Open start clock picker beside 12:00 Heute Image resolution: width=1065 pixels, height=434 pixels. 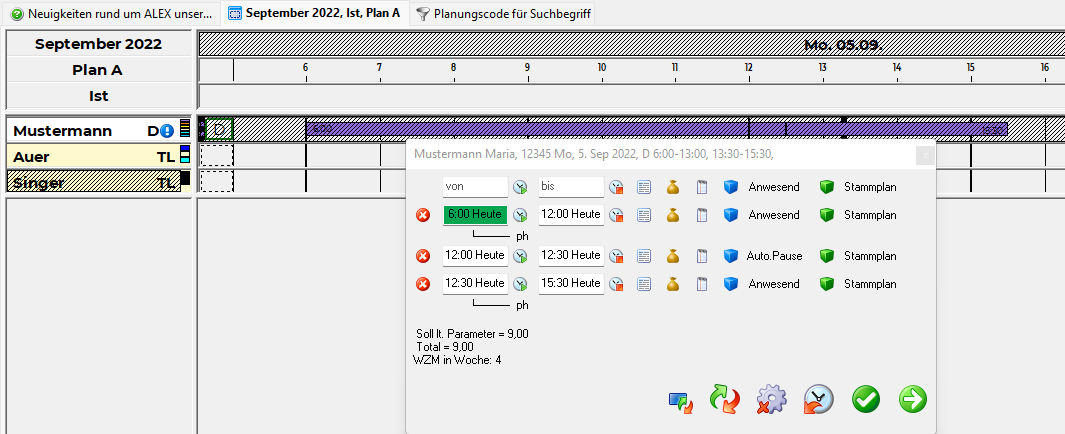tap(520, 256)
